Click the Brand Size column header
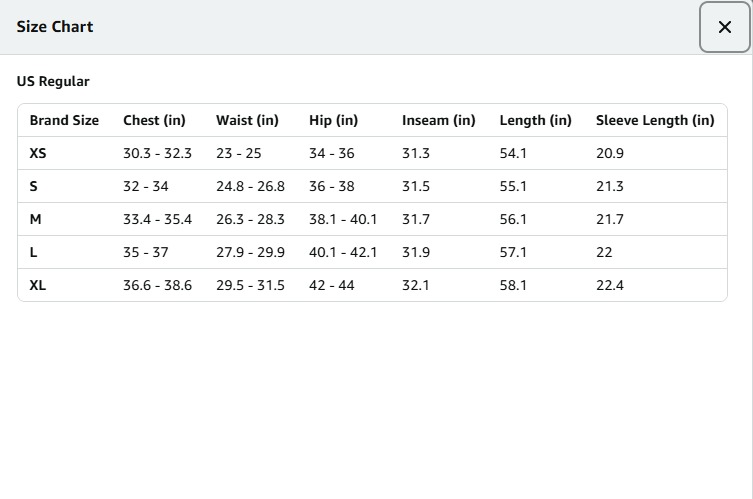753x499 pixels. pyautogui.click(x=64, y=120)
